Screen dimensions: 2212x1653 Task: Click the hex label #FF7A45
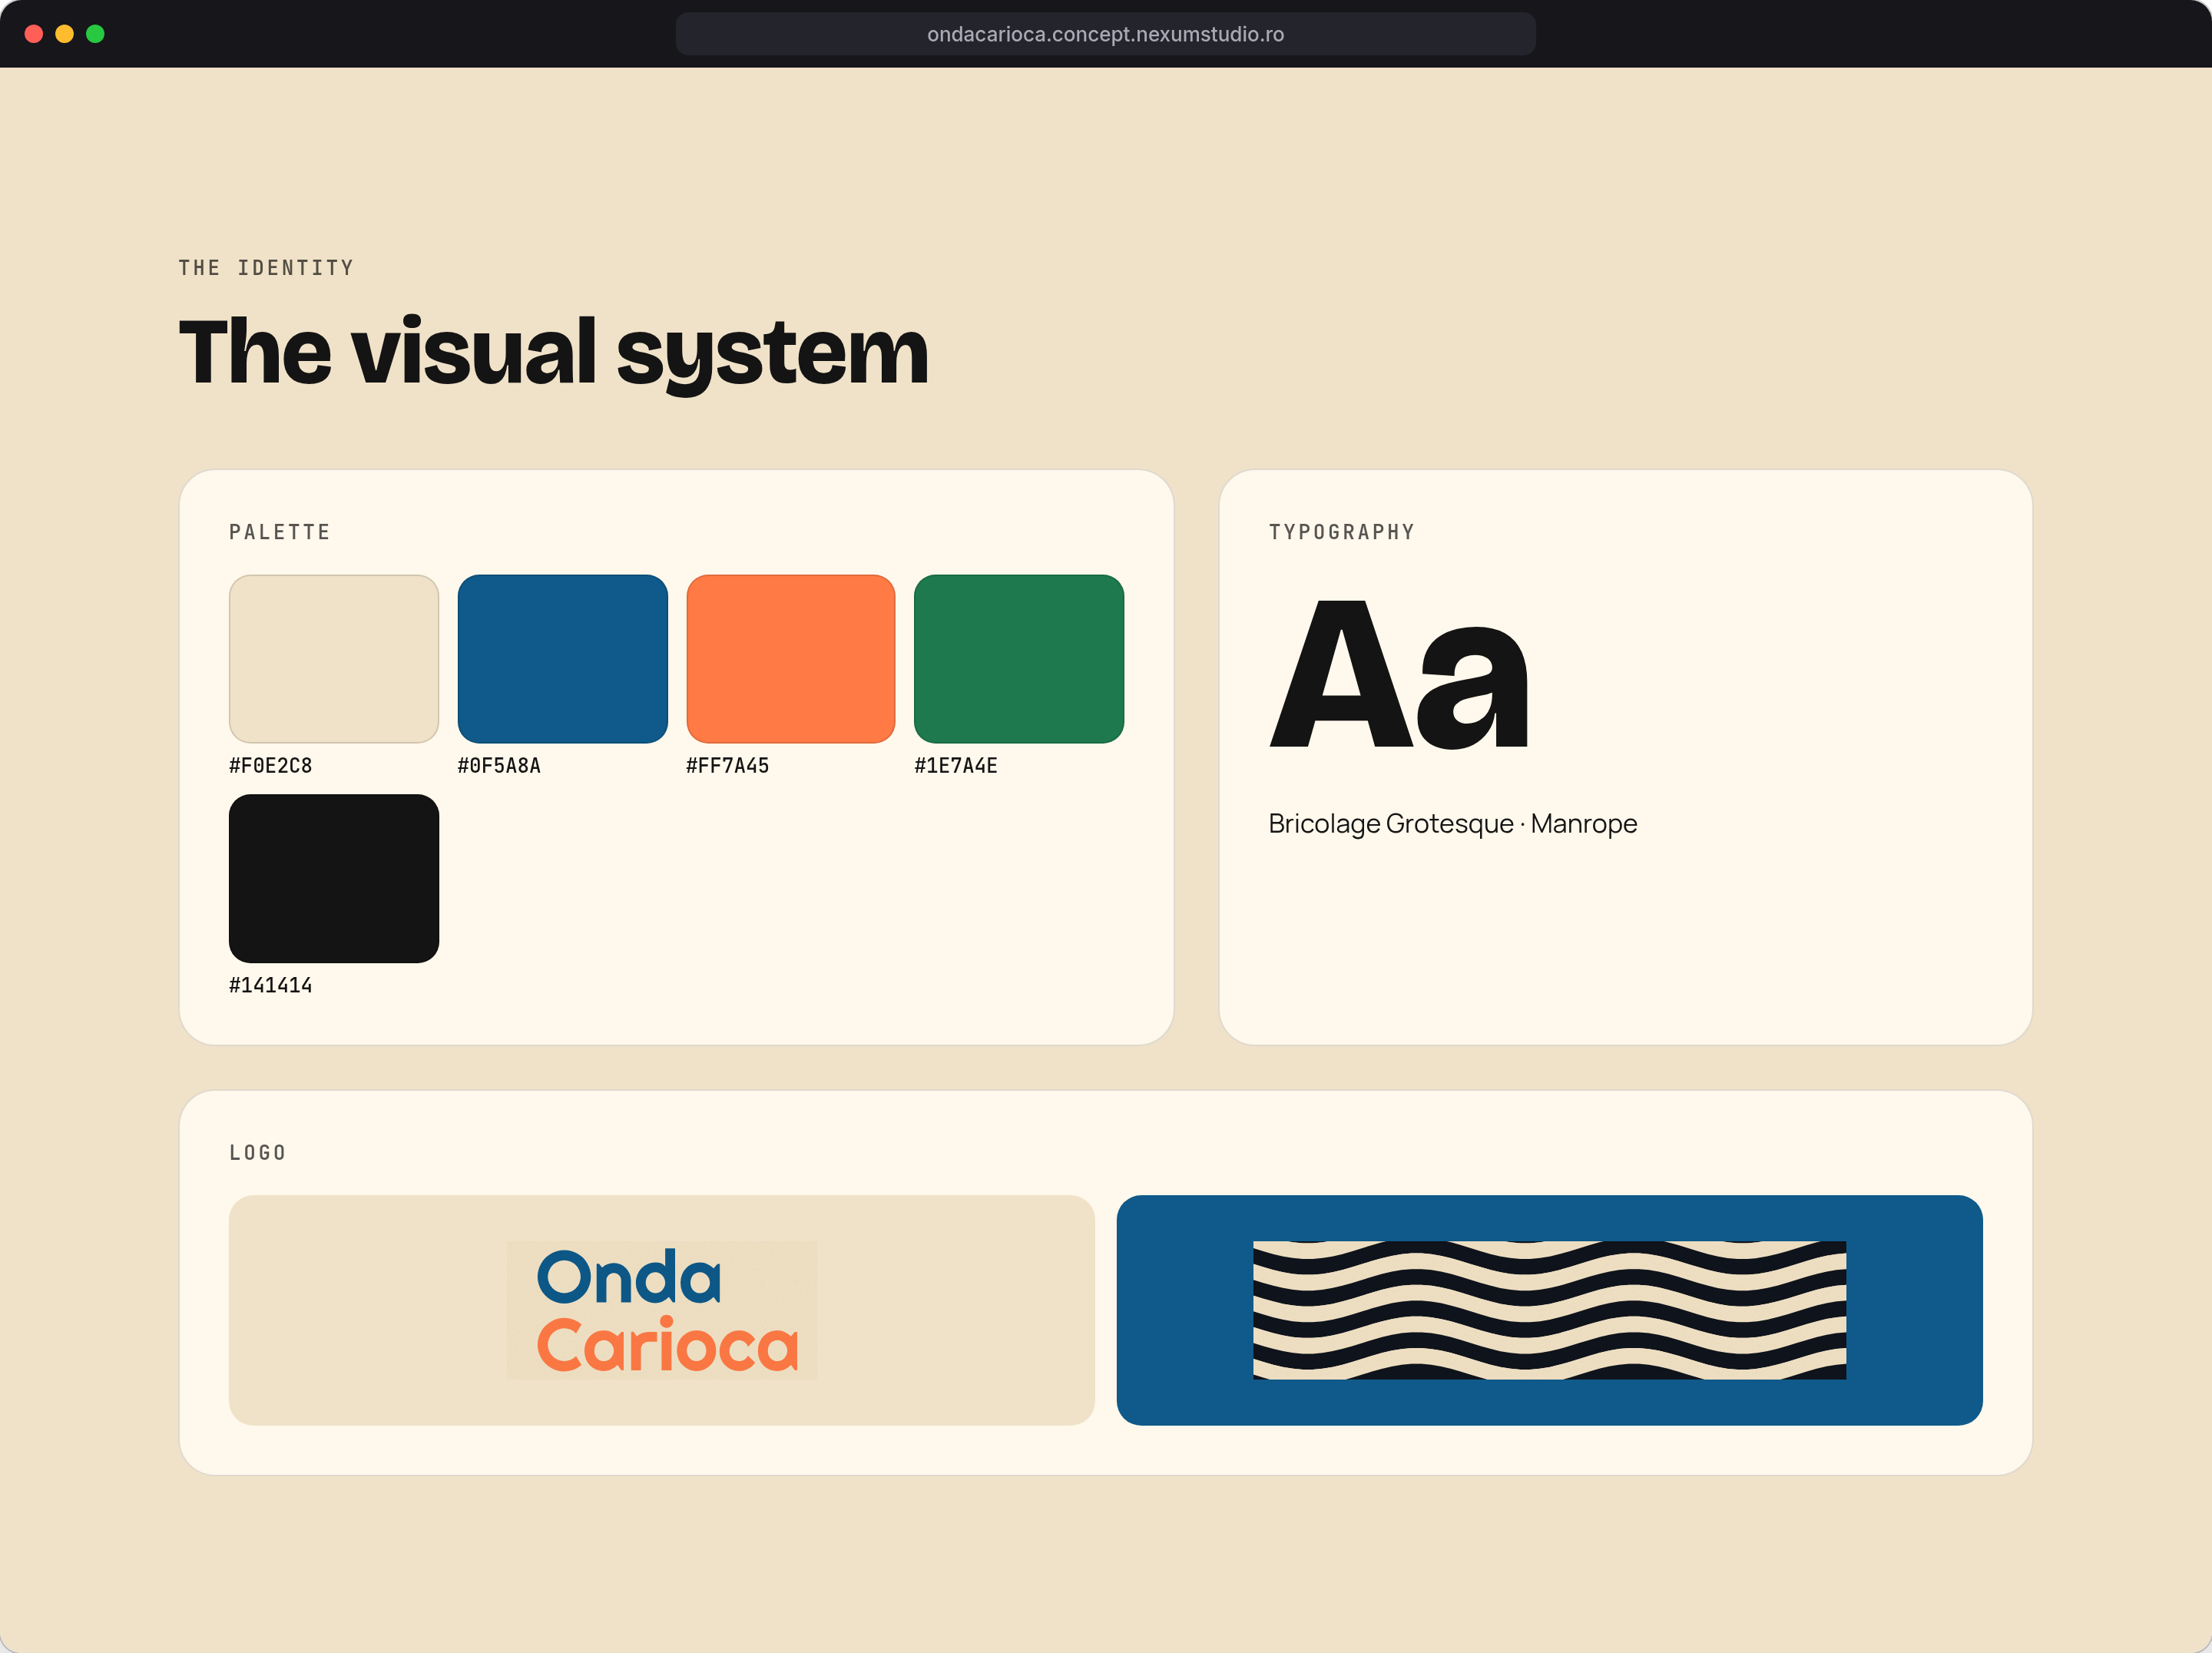click(728, 765)
